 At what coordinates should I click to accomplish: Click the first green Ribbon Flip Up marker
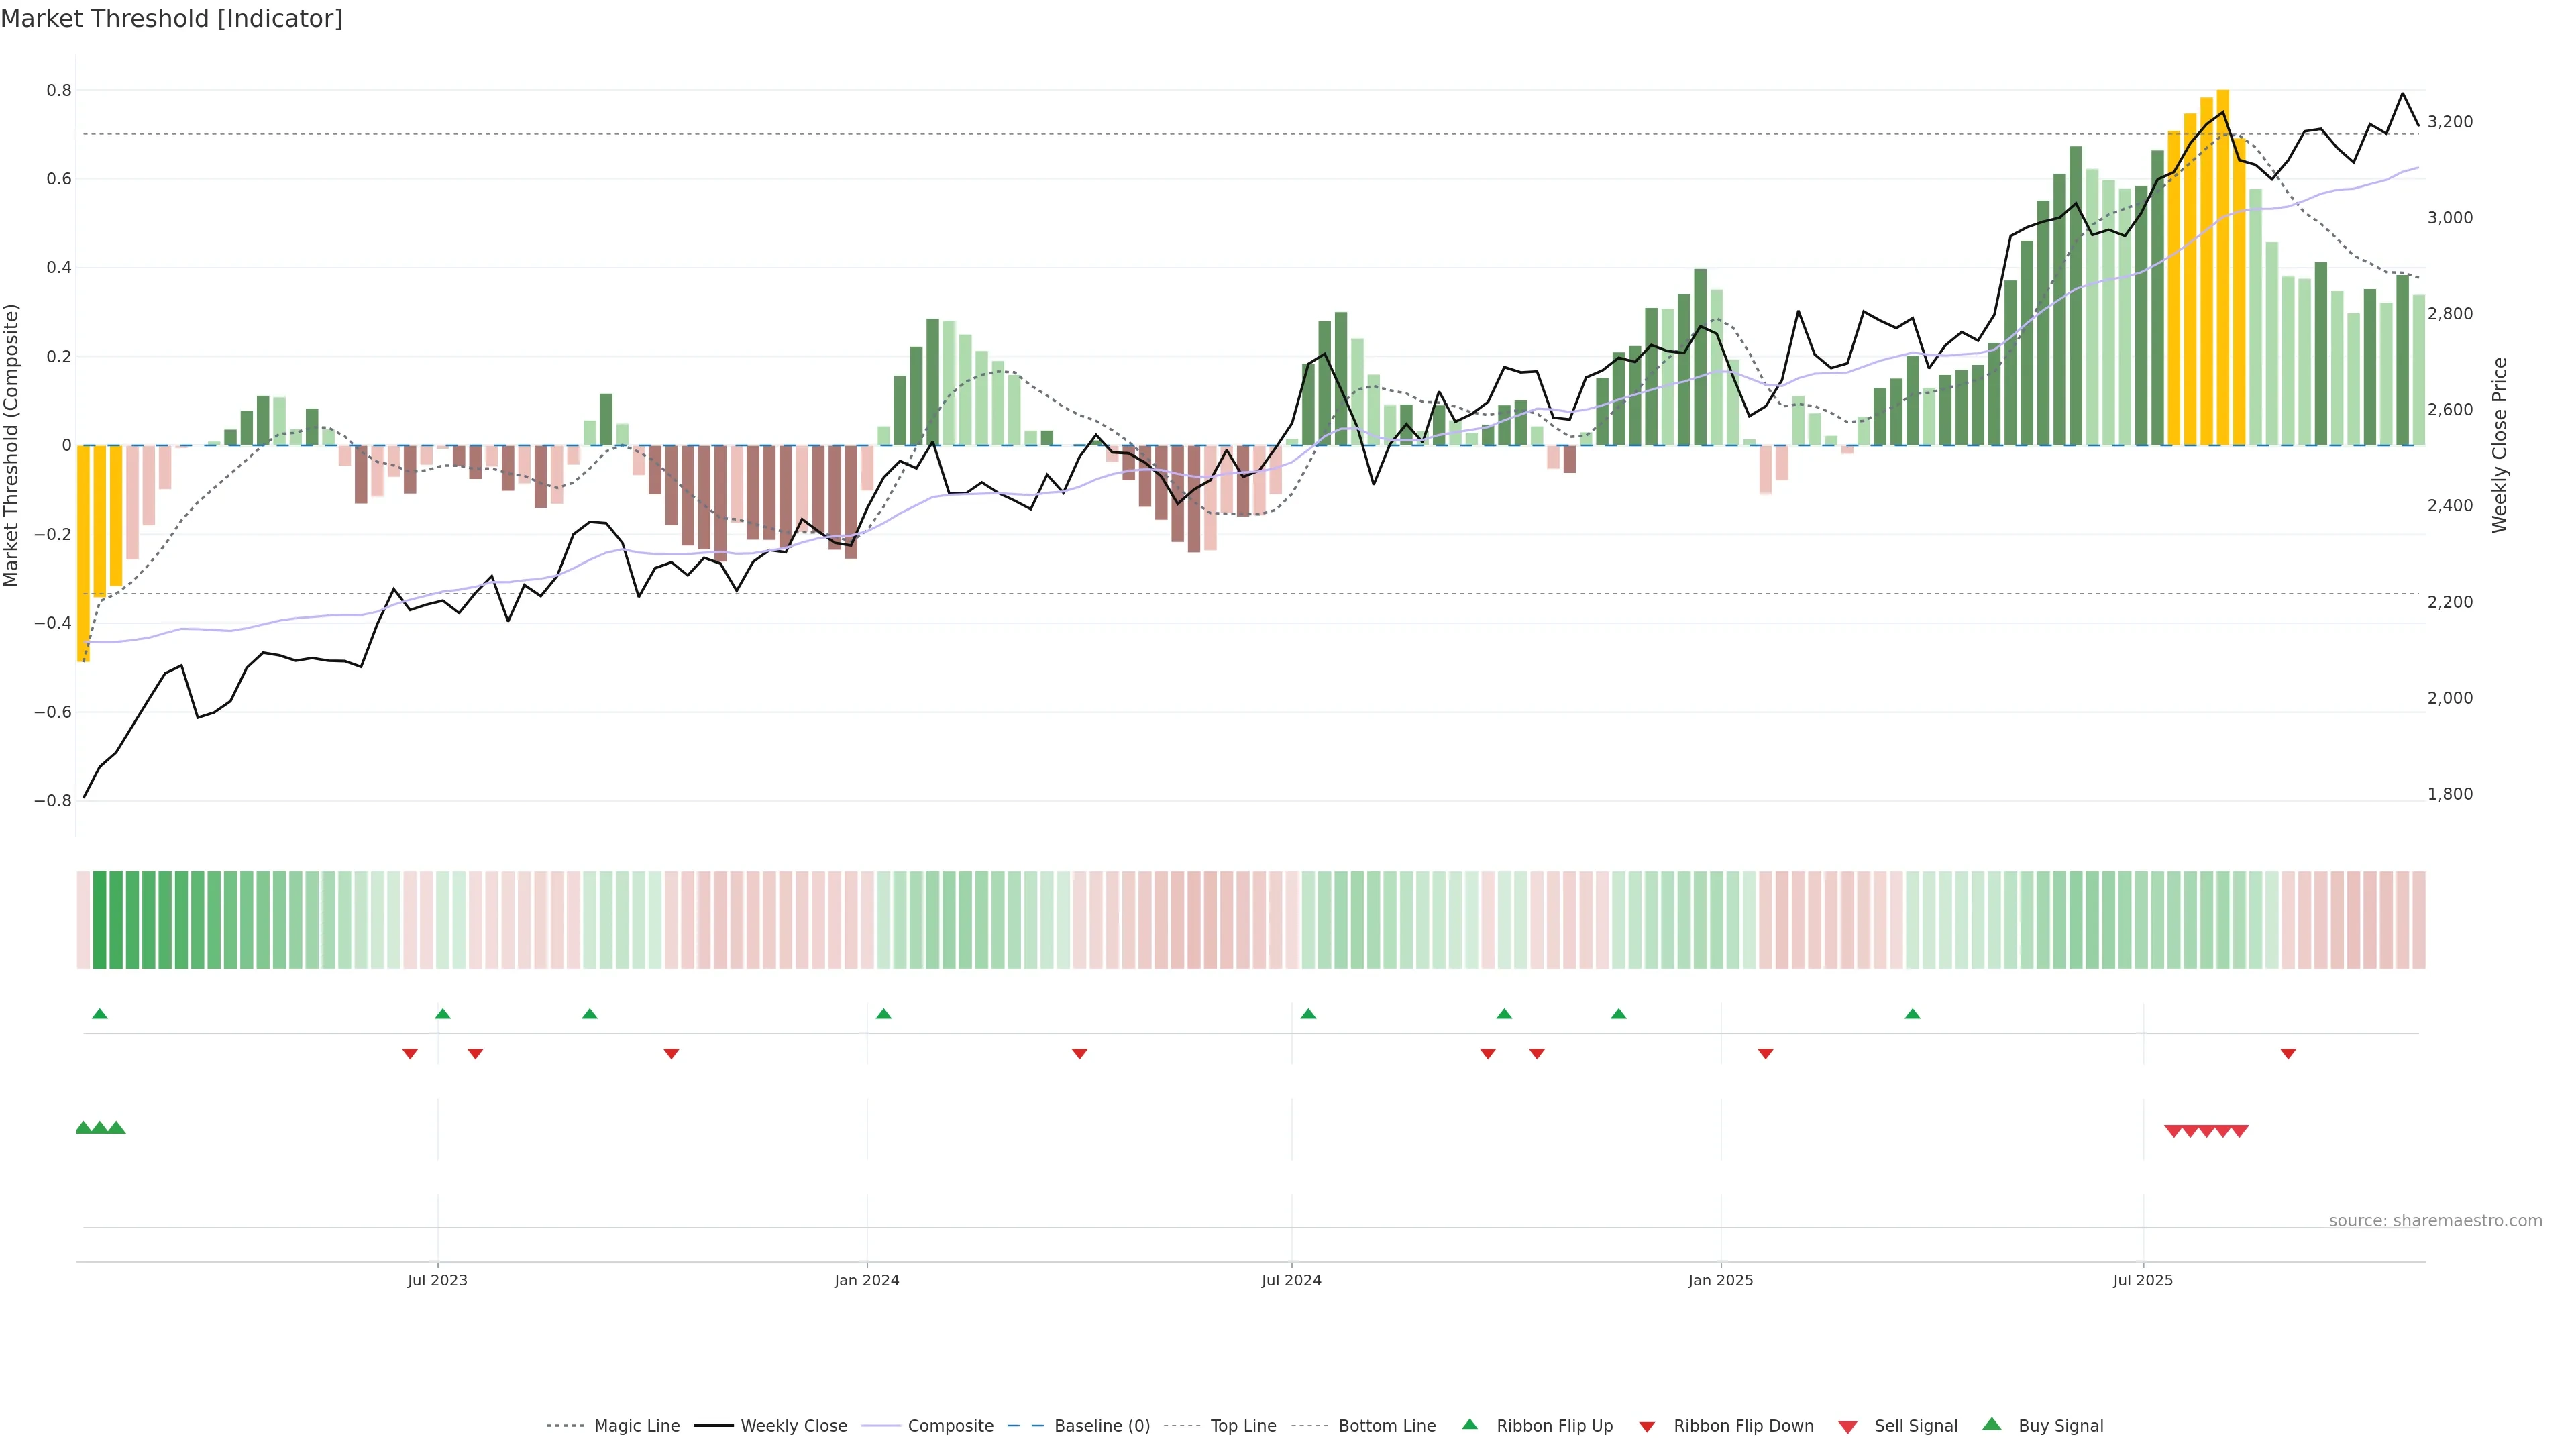pos(99,1014)
